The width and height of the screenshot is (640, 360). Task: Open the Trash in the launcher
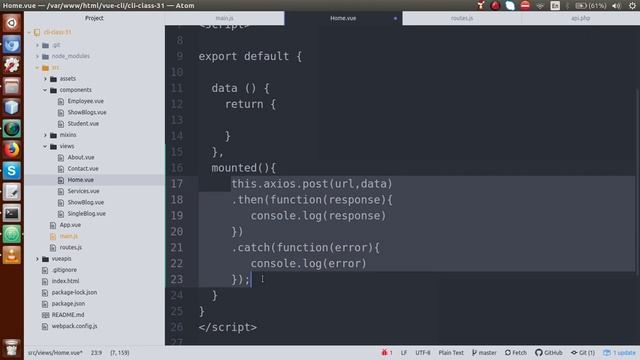(x=11, y=348)
